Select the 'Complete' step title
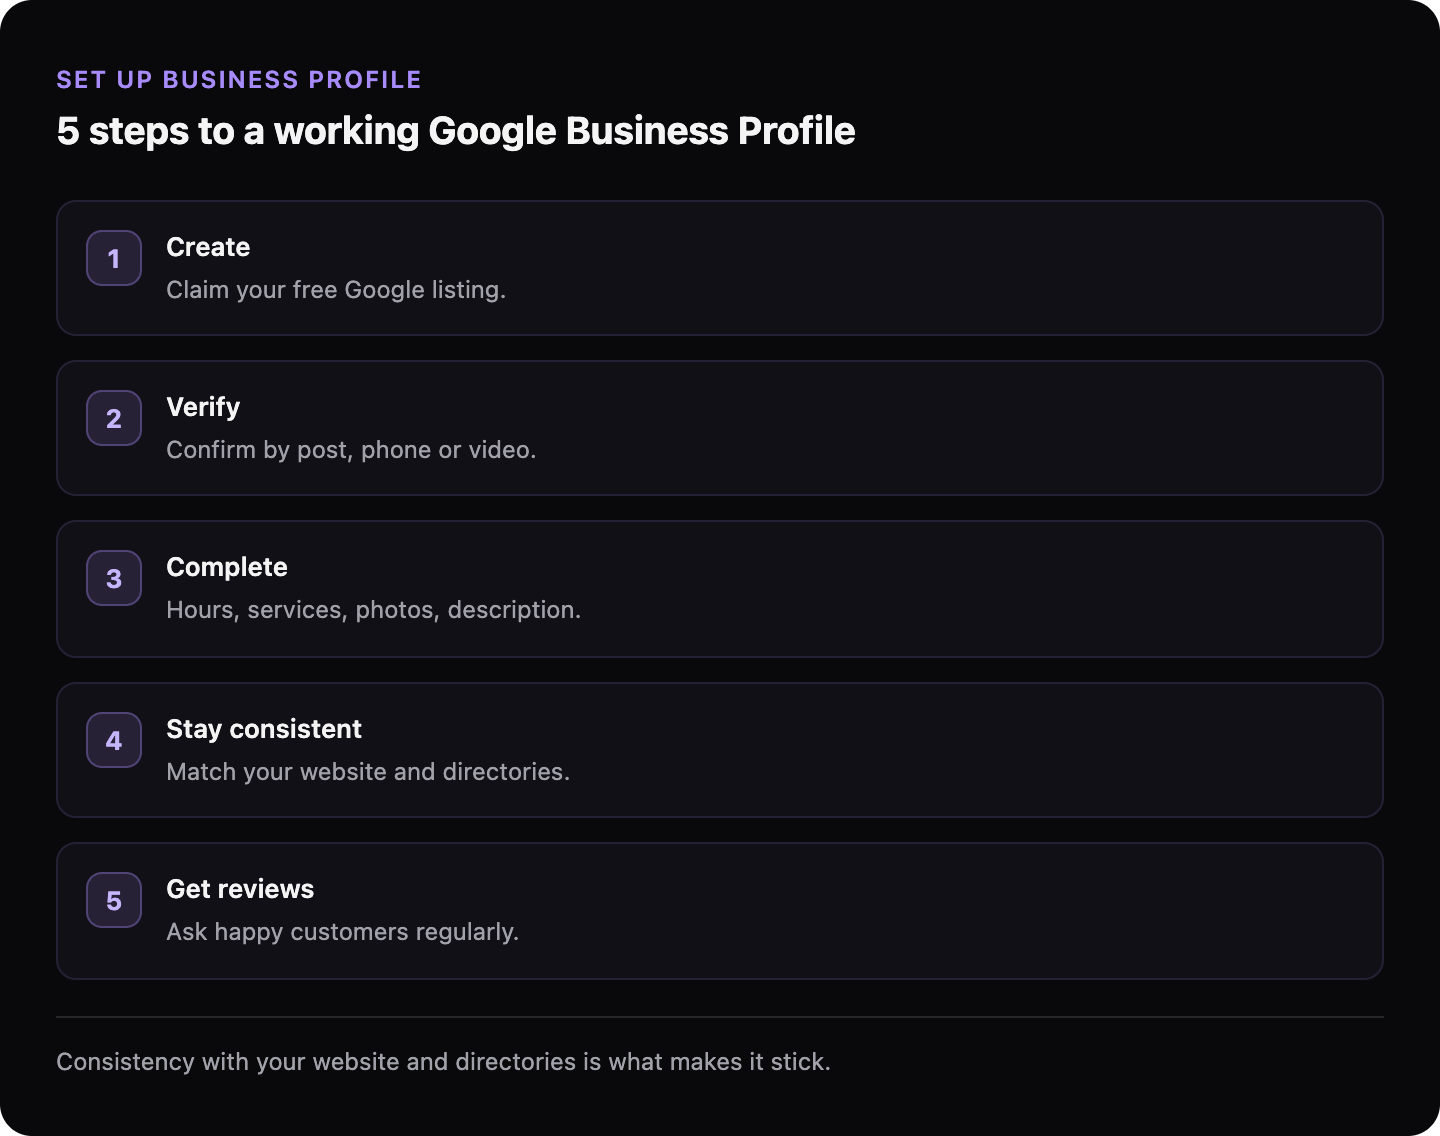The image size is (1440, 1136). [227, 567]
